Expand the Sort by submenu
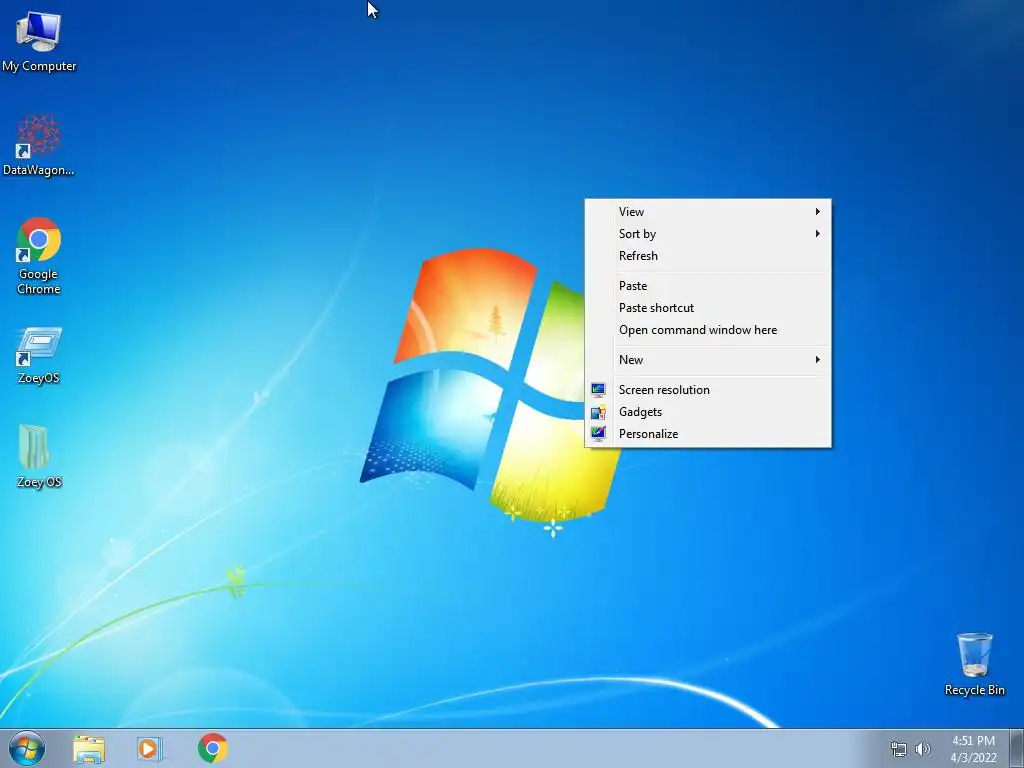 708,234
